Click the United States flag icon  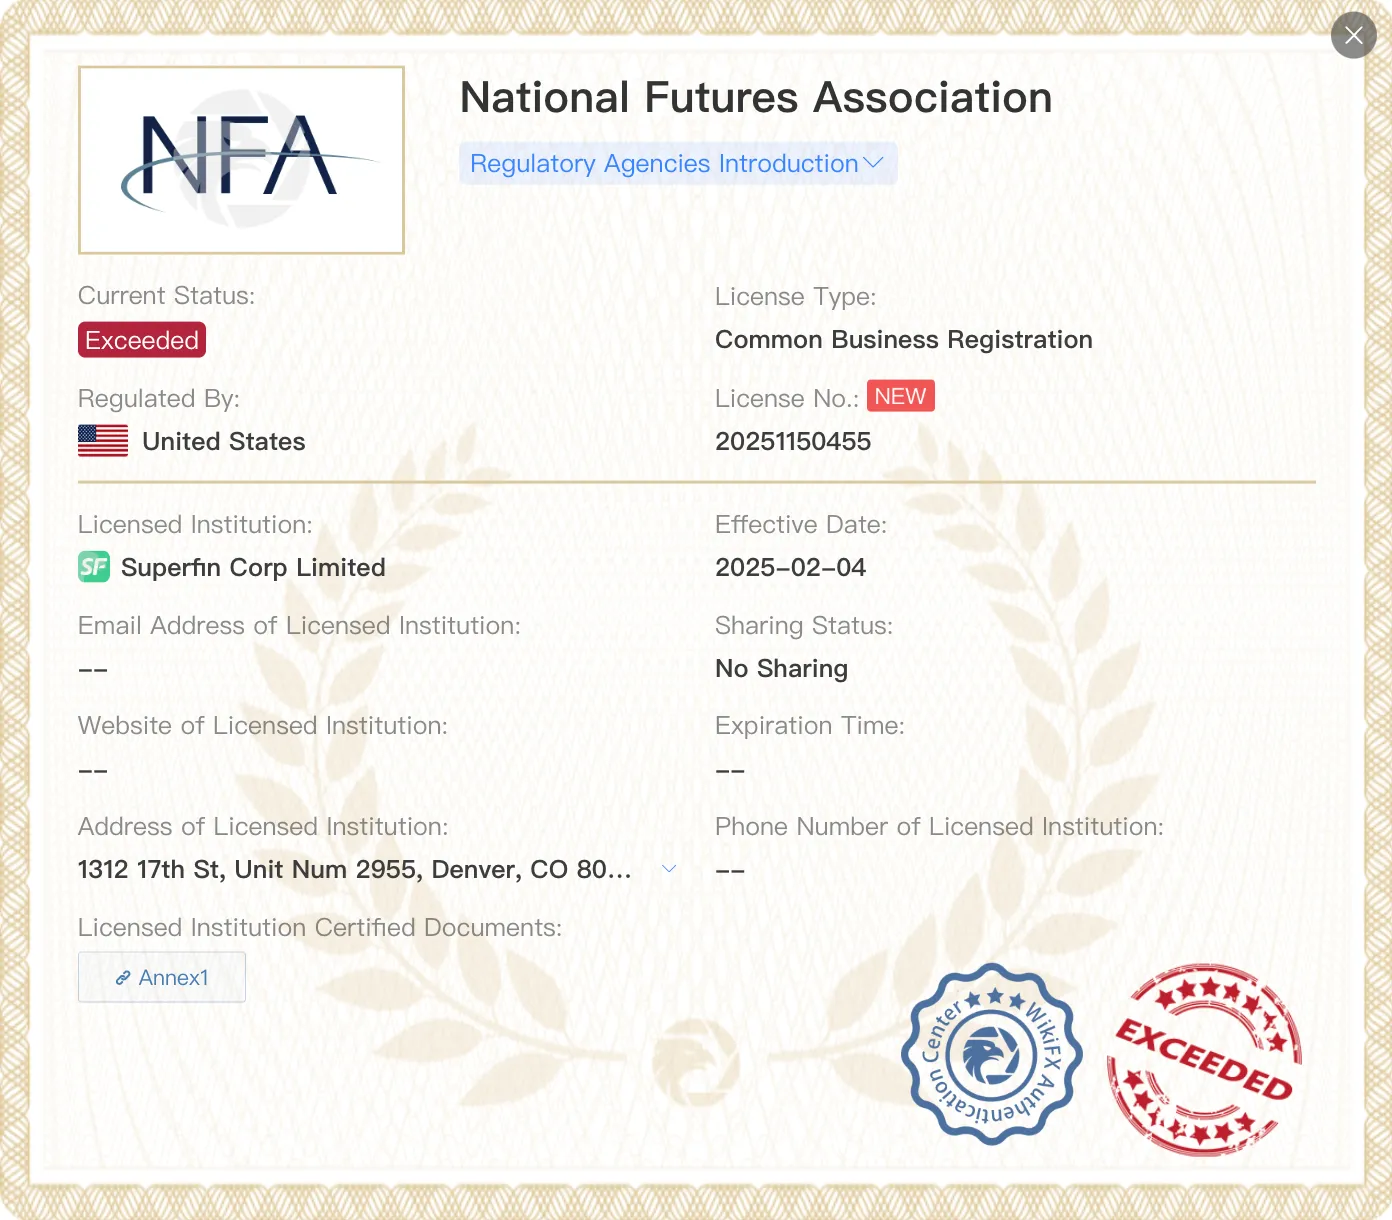pos(103,441)
